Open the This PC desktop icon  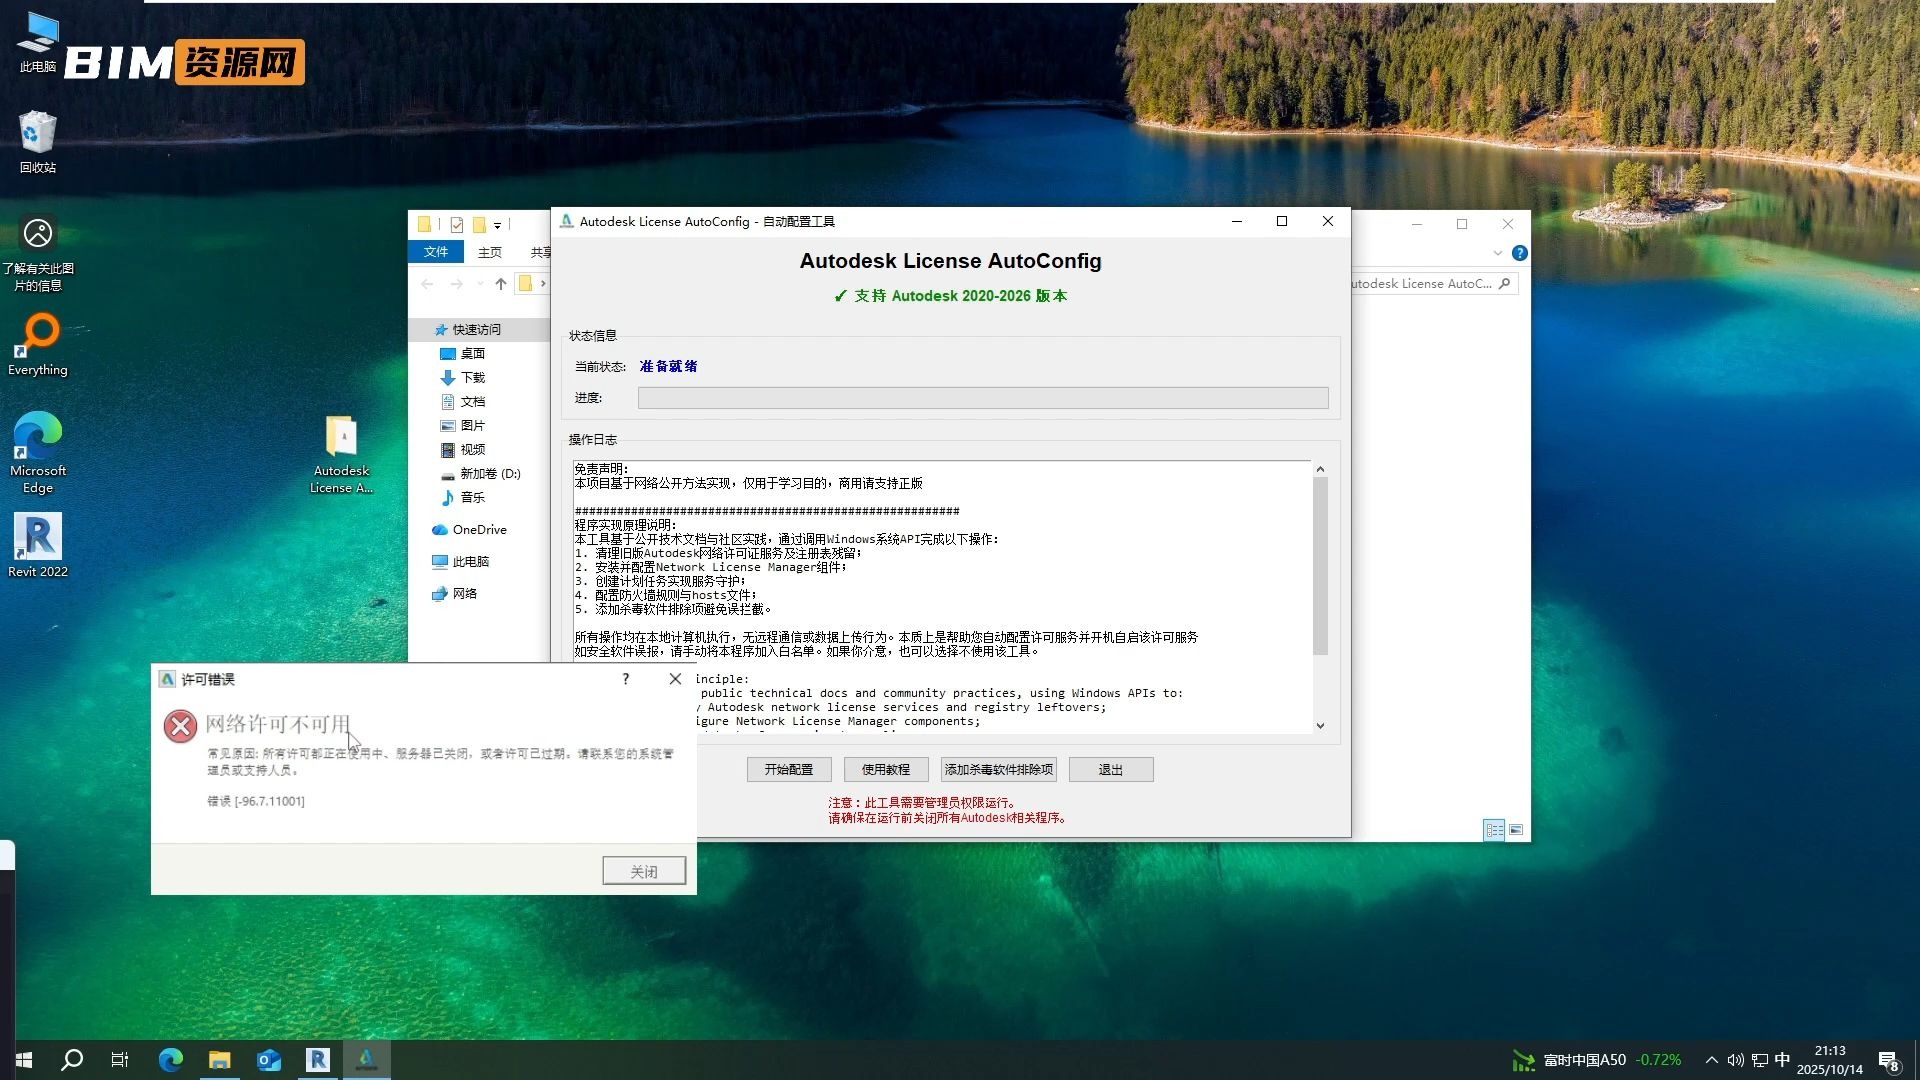point(38,42)
